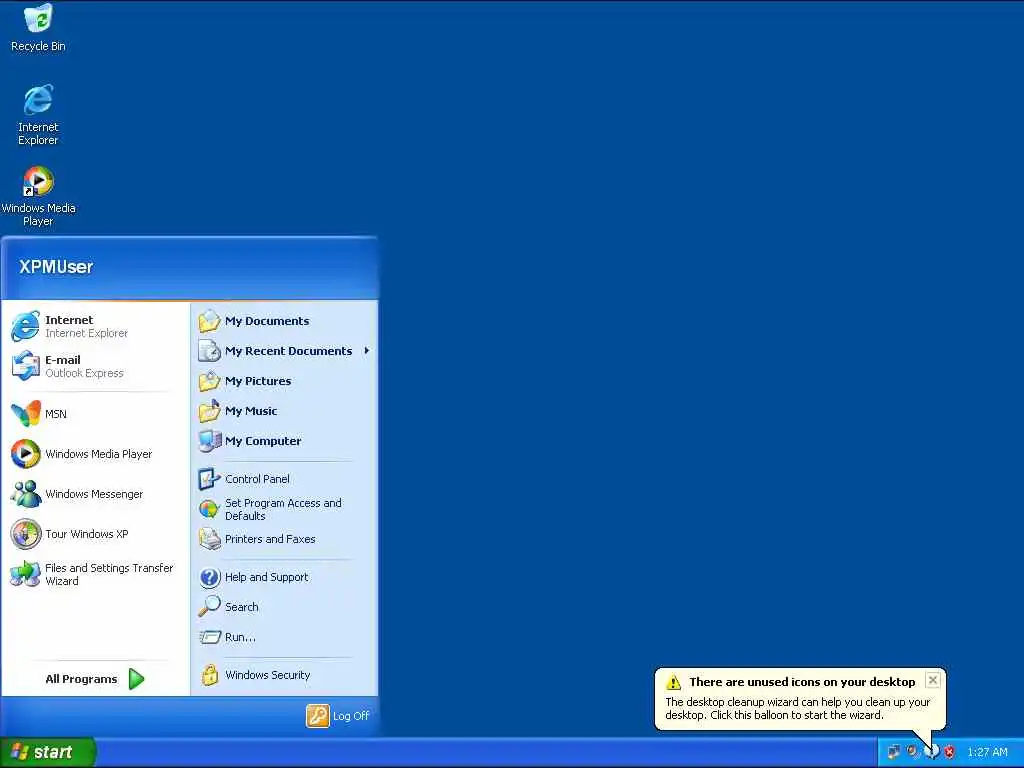This screenshot has height=768, width=1024.
Task: Select the Internet Explorer desktop shortcut
Action: 38,114
